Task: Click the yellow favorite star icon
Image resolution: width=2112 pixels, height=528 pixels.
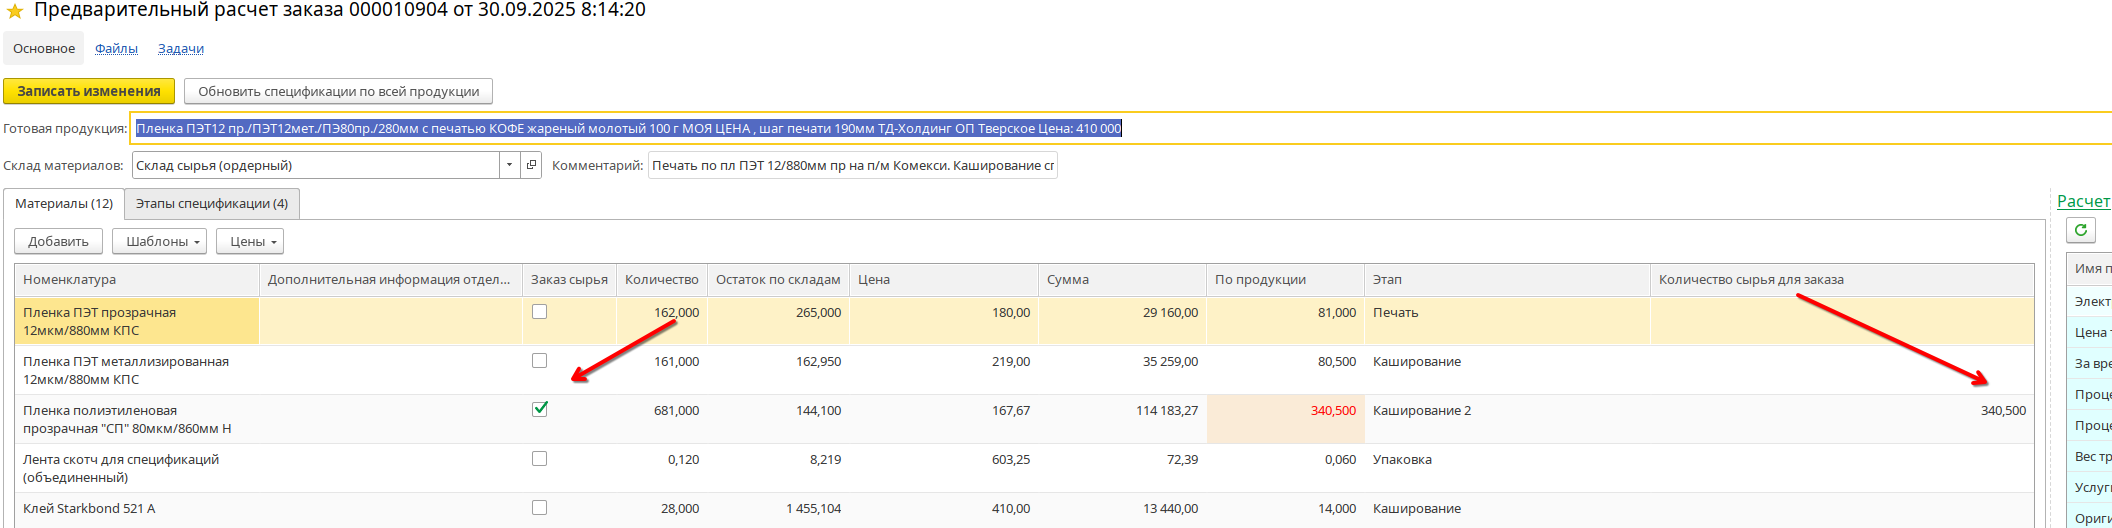Action: pos(14,11)
